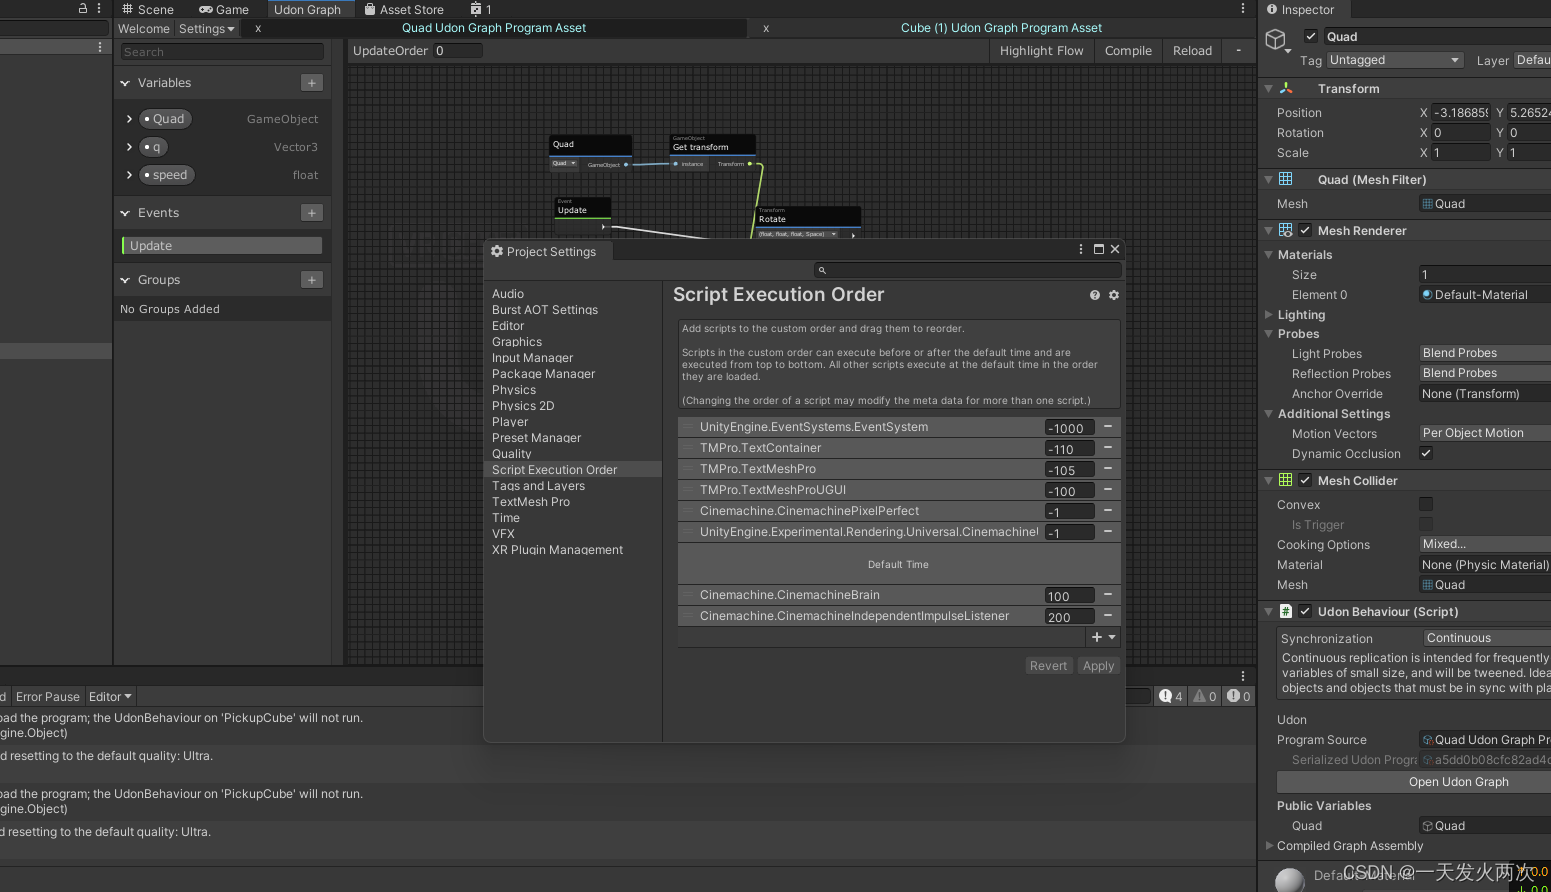The image size is (1551, 892).
Task: Select Physics 2D in Project Settings list
Action: [523, 406]
